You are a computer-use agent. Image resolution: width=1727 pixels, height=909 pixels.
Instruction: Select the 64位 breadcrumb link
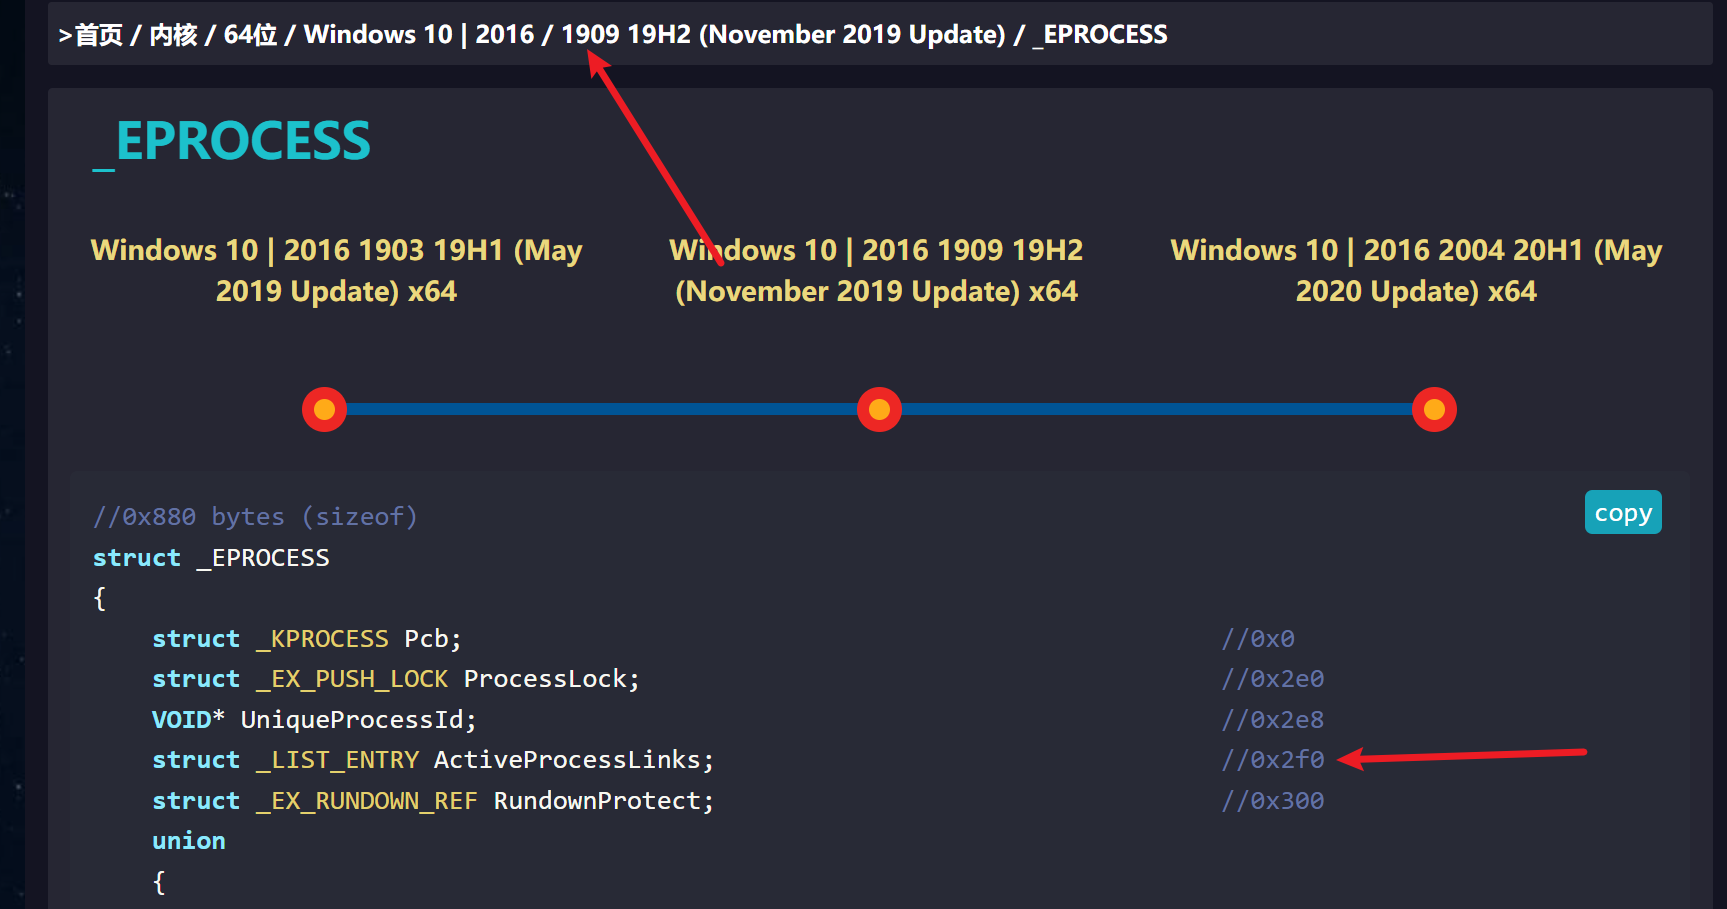point(250,35)
